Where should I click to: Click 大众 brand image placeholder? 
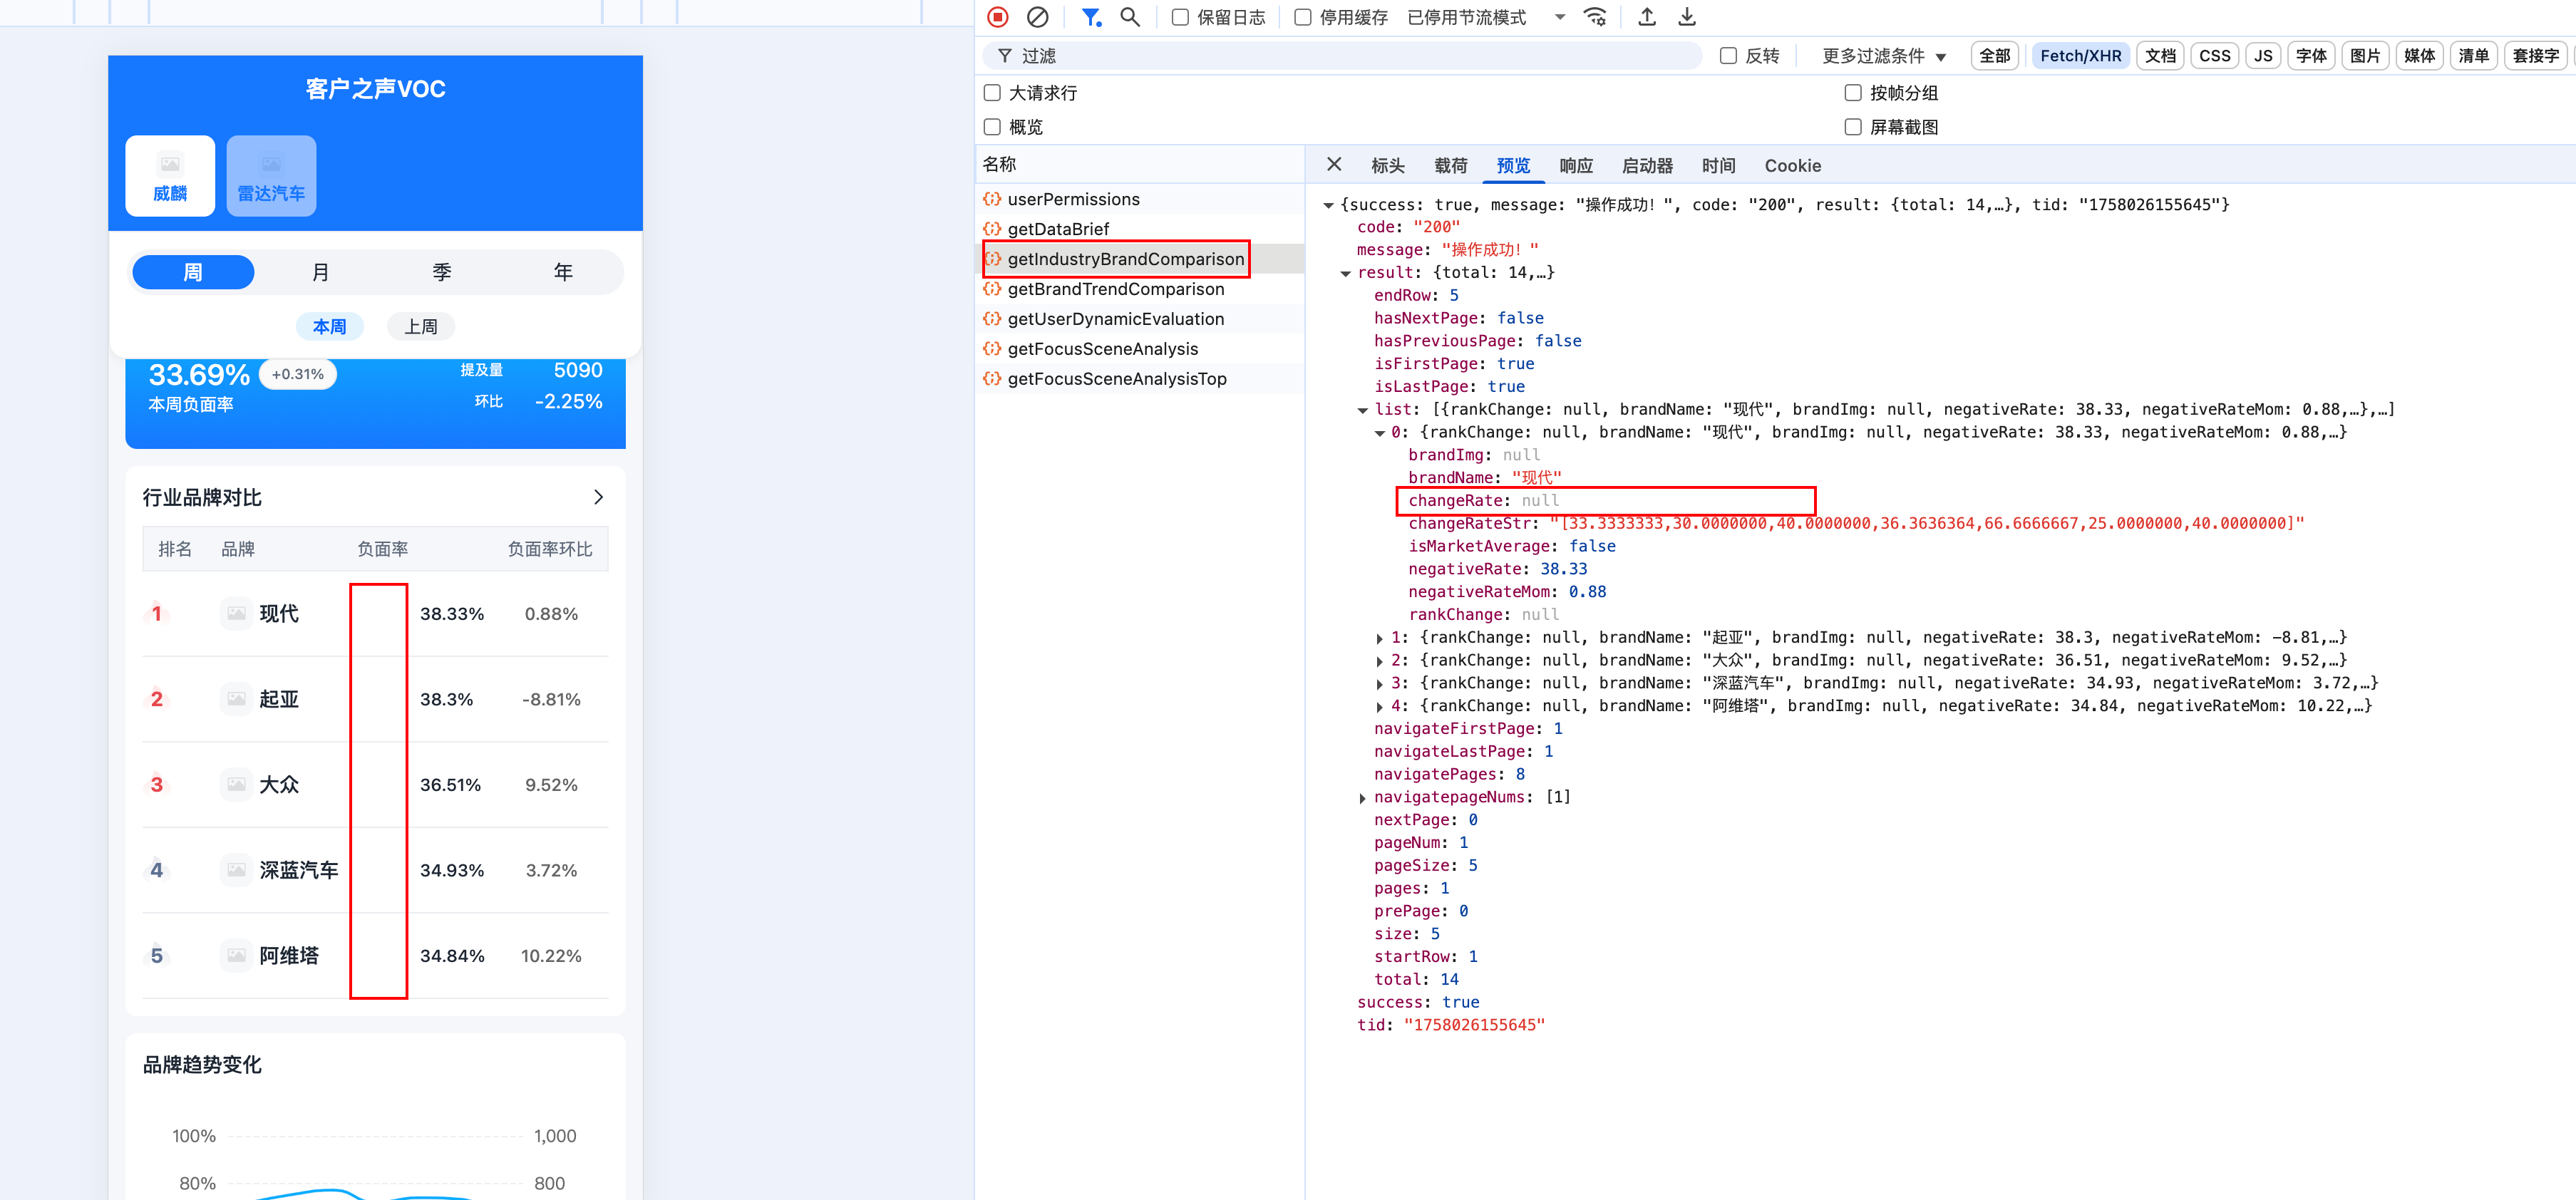pos(236,784)
